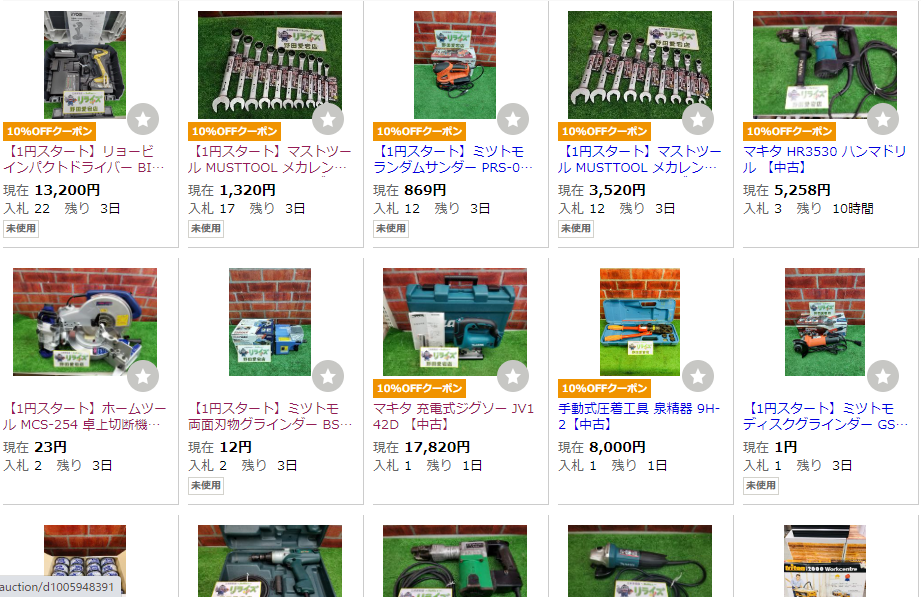Open the 手動式圧着工具 泉精器 9H-2 link
921x597 pixels.
point(639,416)
